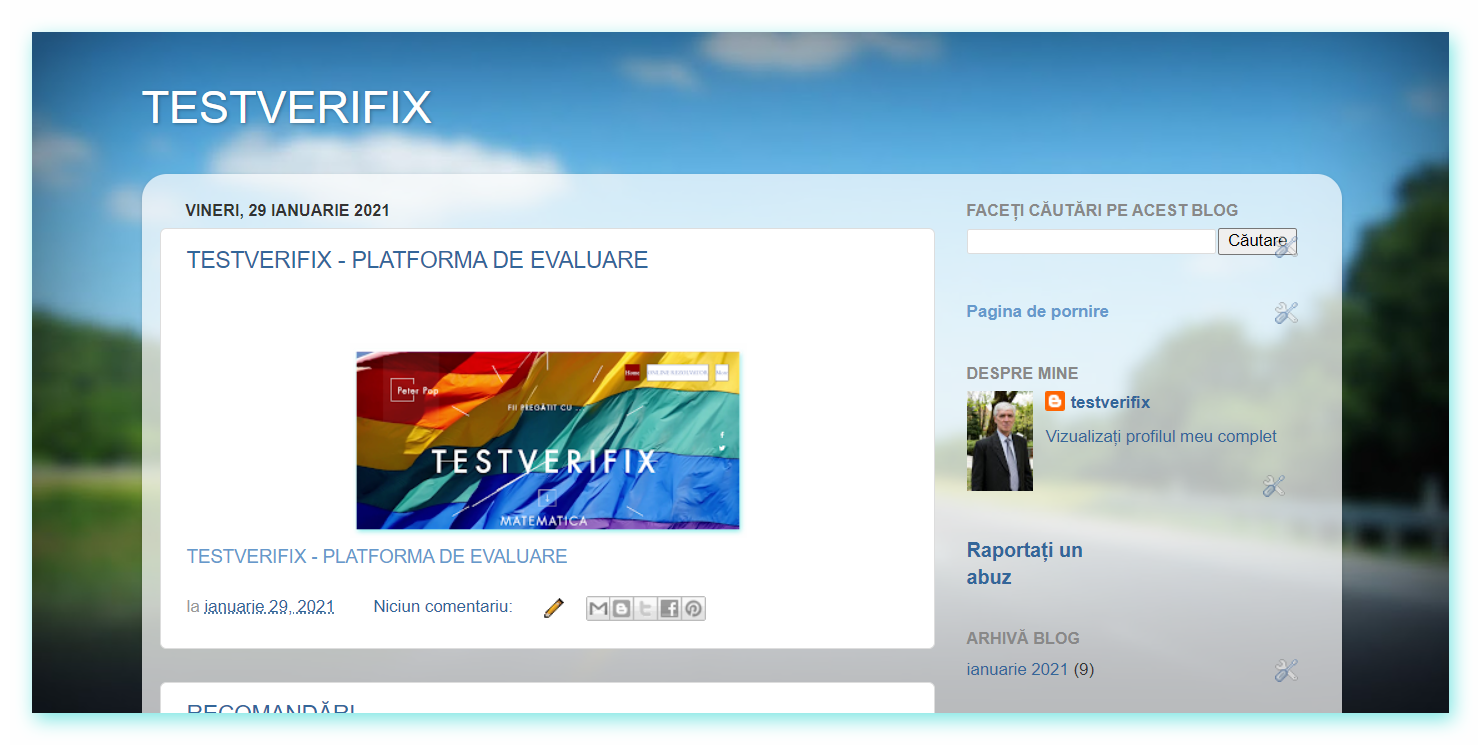Share the post to Twitter
Image resolution: width=1481 pixels, height=745 pixels.
[646, 608]
